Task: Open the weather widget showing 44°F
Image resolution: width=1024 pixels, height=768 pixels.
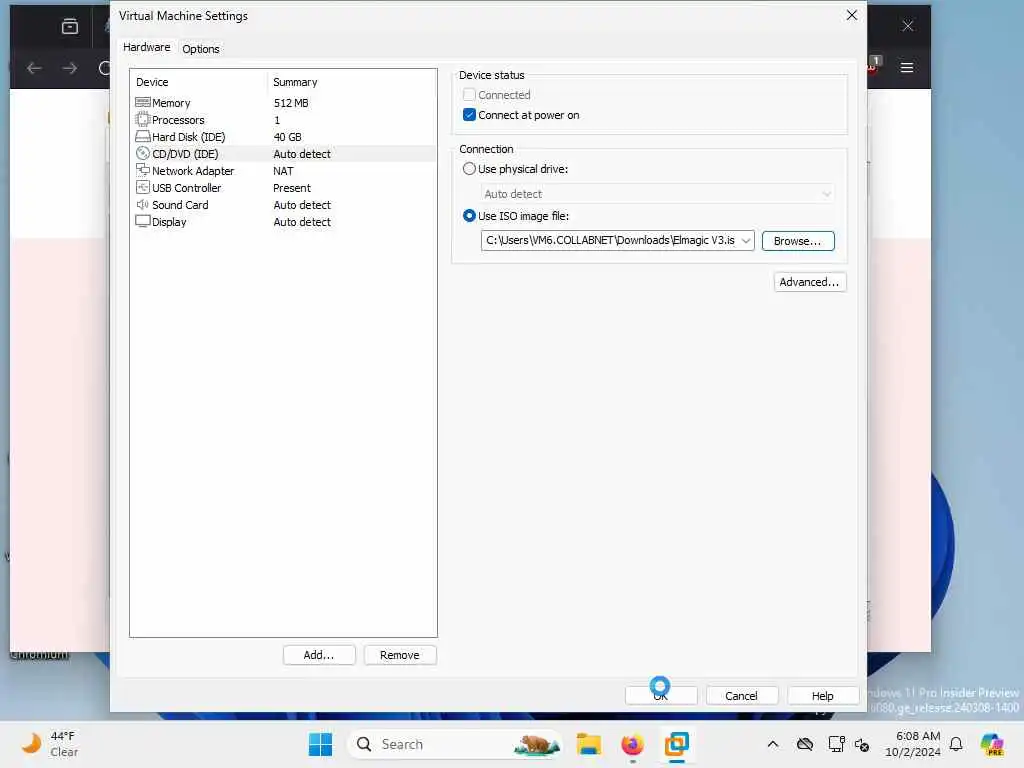Action: pyautogui.click(x=50, y=744)
